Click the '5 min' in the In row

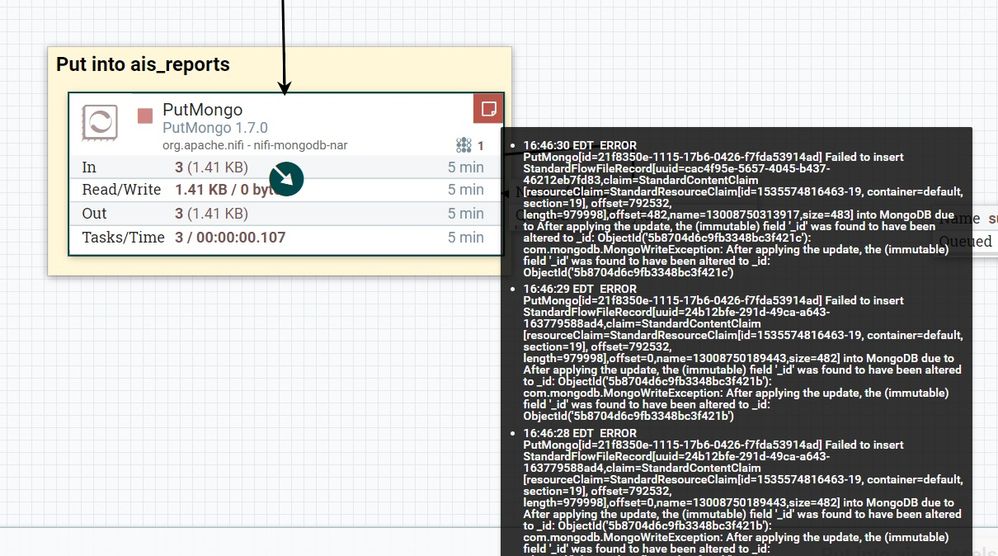465,167
